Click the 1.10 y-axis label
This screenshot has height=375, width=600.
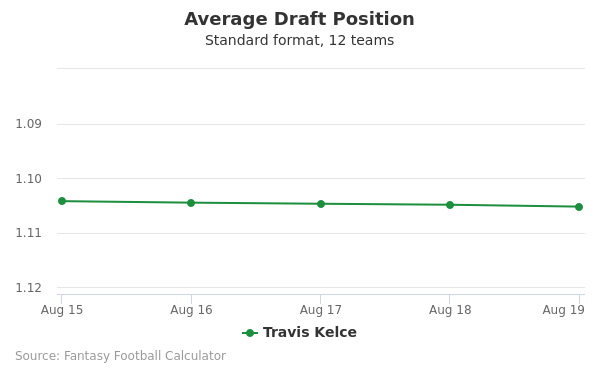click(x=28, y=179)
